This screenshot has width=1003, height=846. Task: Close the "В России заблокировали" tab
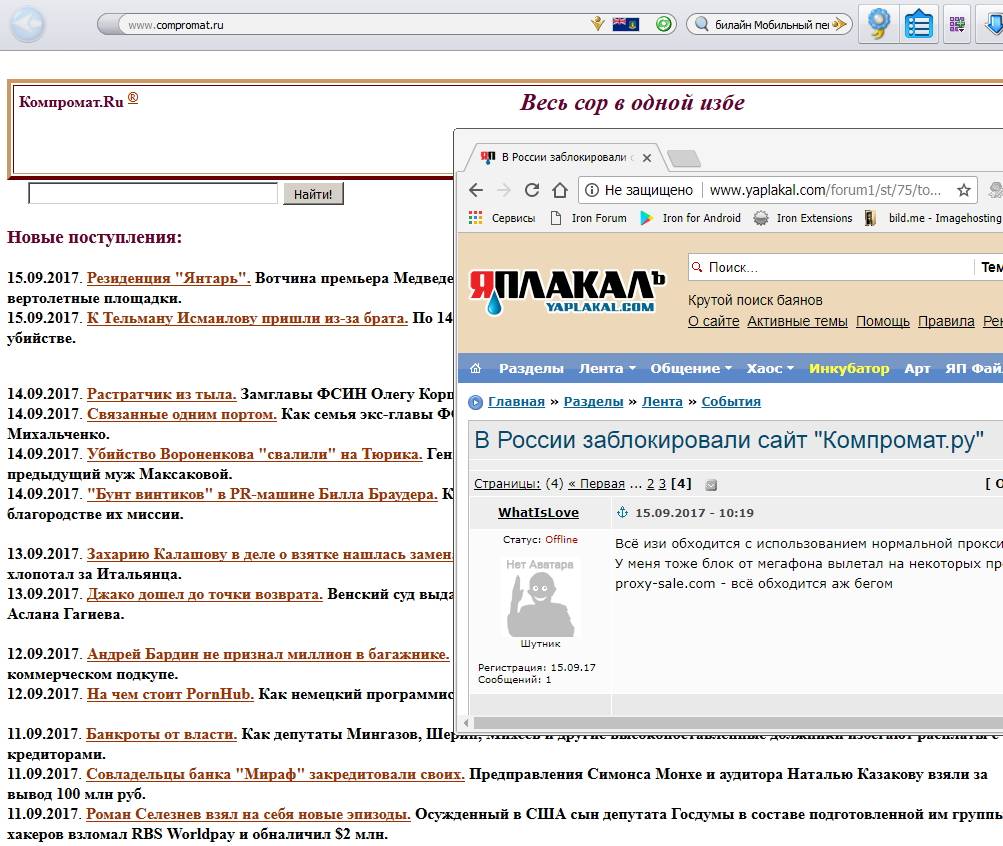tap(647, 158)
